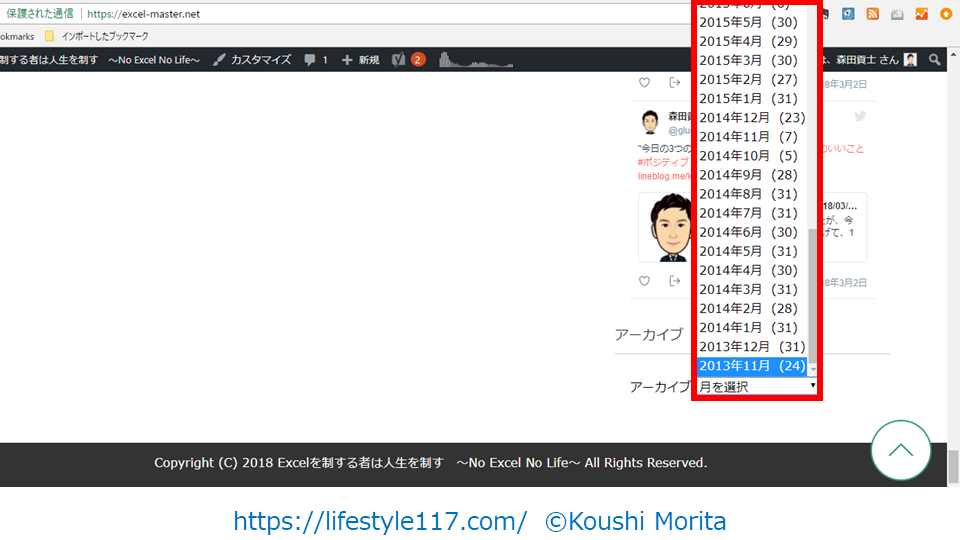The height and width of the screenshot is (540, 960).
Task: Click the orange up-arrow extension icon
Action: click(x=945, y=14)
